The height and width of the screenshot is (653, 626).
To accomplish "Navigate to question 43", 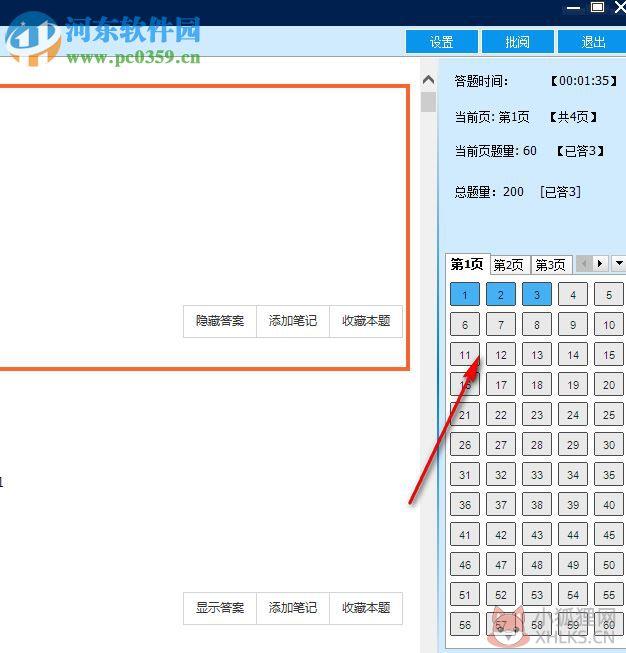I will [x=537, y=535].
